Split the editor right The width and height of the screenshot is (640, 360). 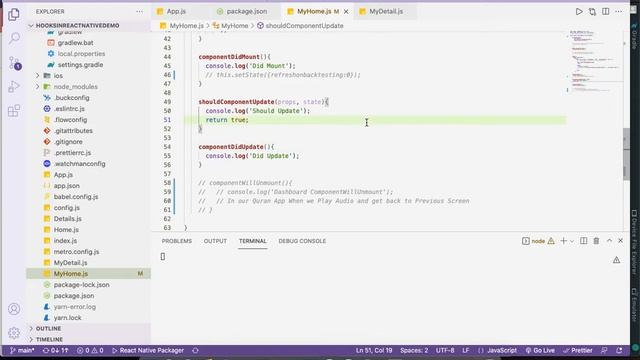click(x=606, y=11)
